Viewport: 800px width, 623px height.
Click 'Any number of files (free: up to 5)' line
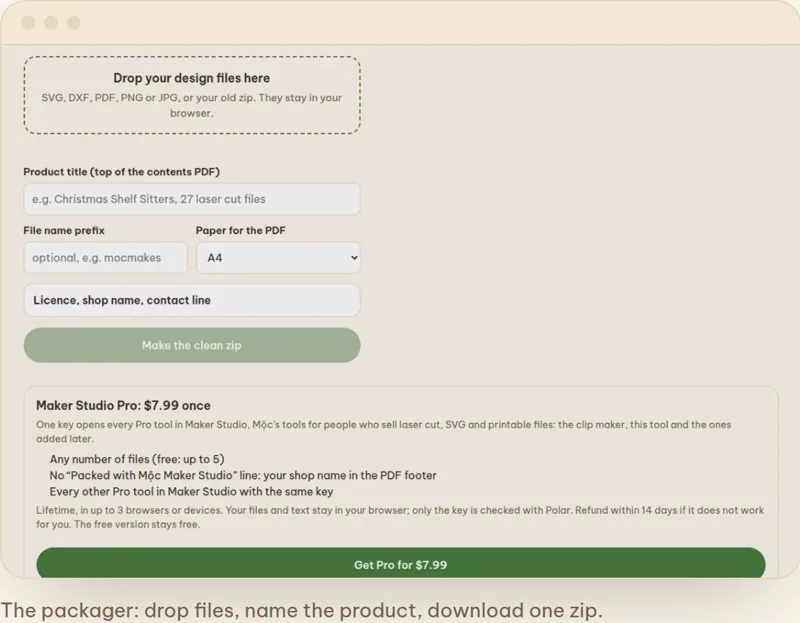137,459
